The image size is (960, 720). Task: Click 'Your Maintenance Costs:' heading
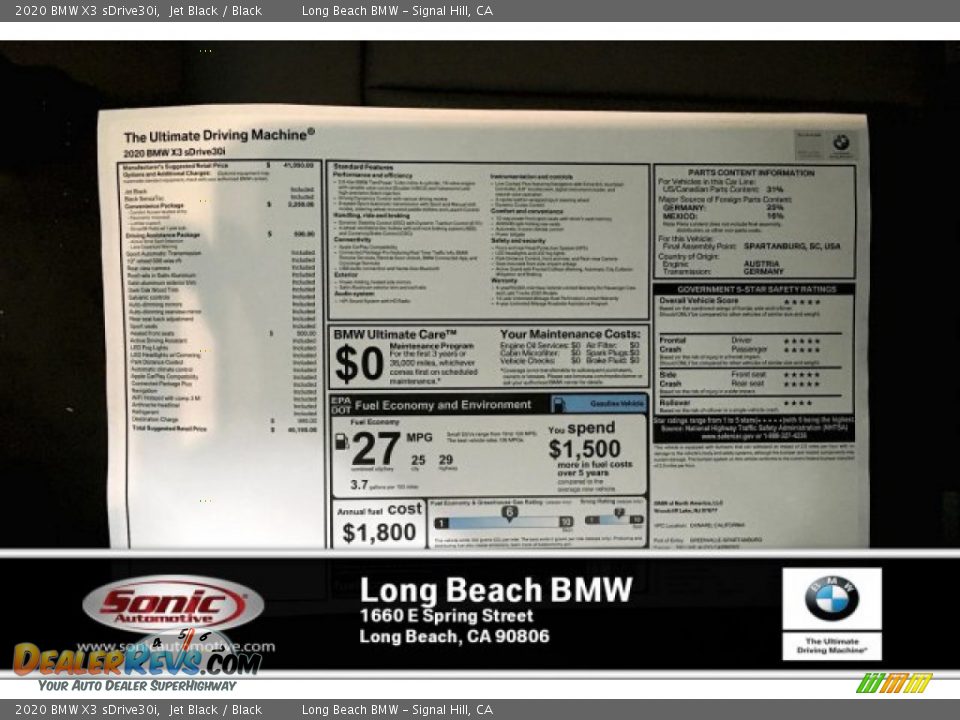tap(570, 334)
